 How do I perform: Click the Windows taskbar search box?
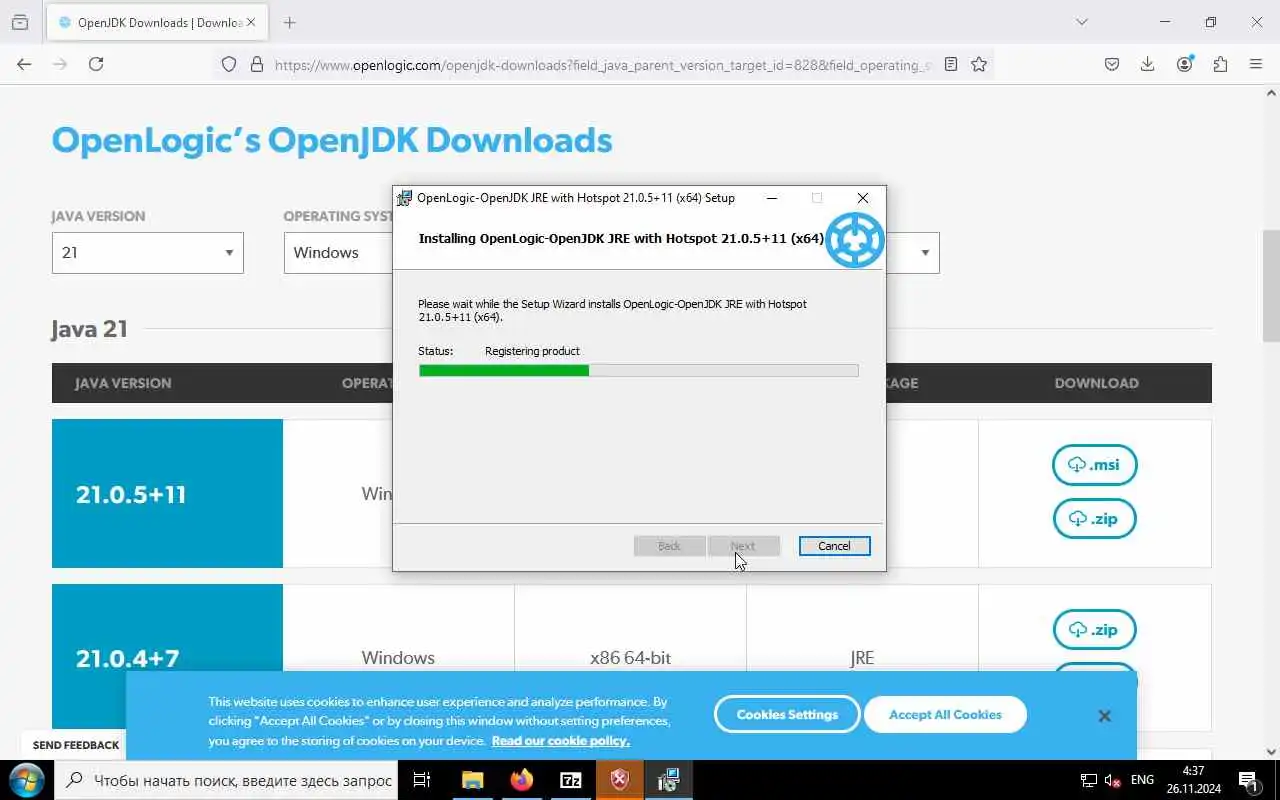point(225,780)
